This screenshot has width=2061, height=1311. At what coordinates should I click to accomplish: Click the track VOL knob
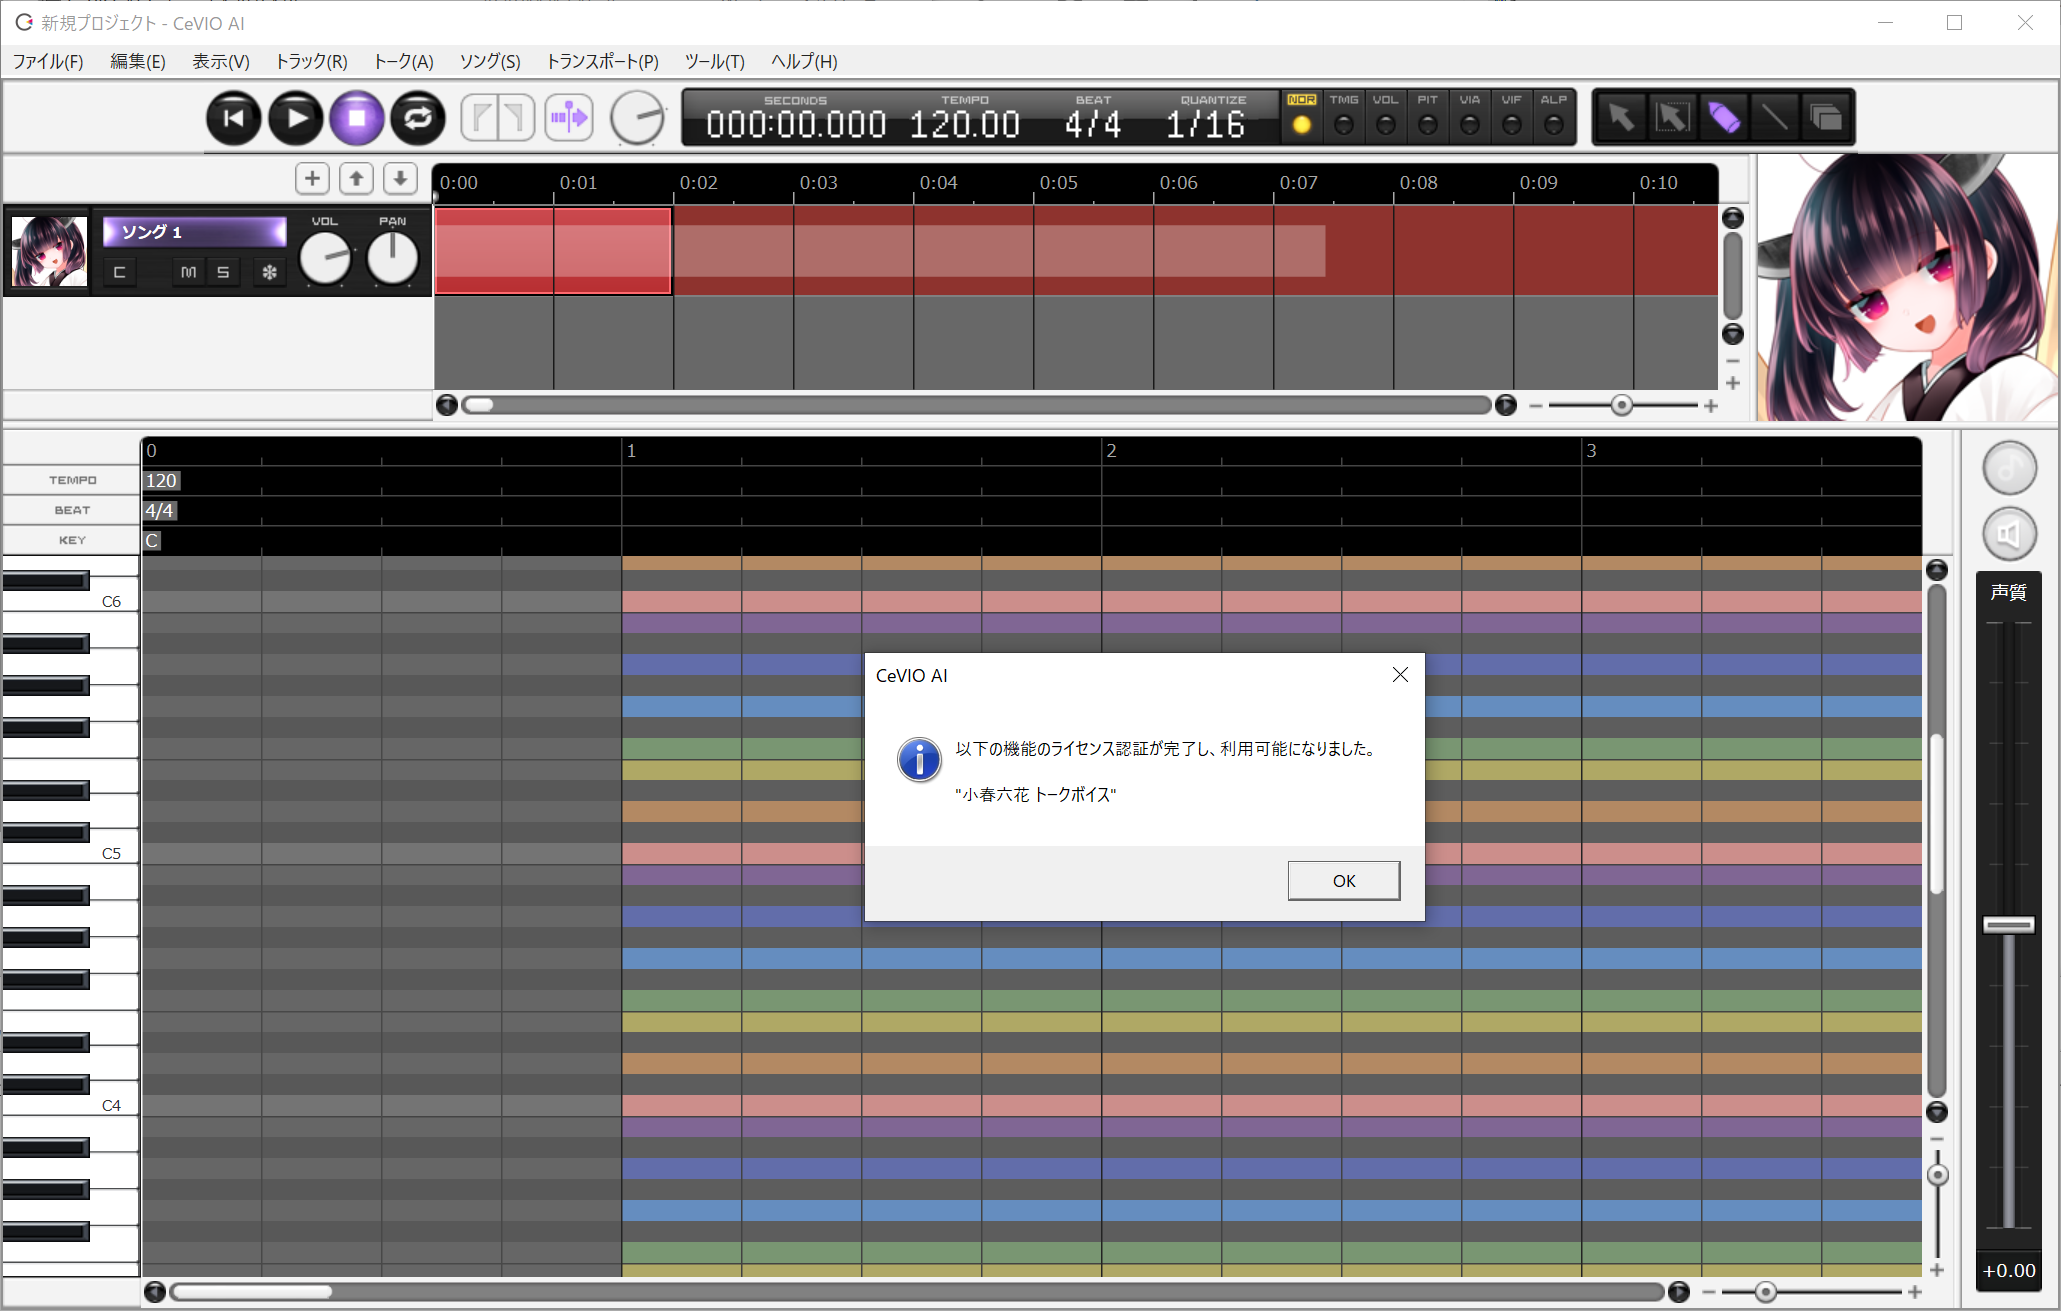tap(325, 258)
